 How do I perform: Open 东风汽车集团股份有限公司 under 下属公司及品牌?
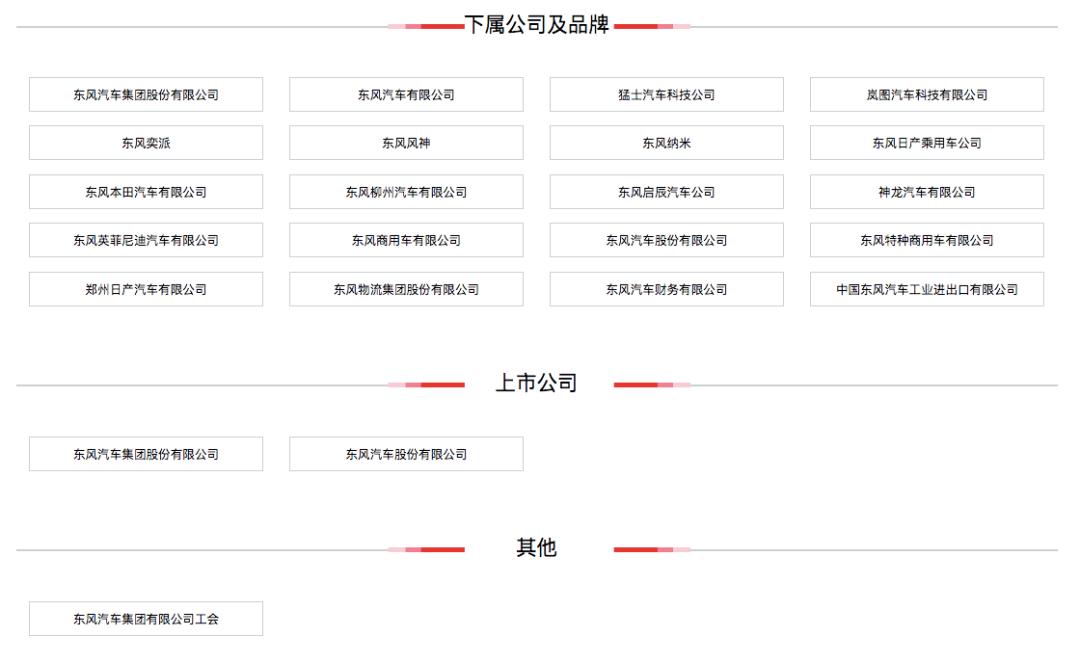point(145,94)
